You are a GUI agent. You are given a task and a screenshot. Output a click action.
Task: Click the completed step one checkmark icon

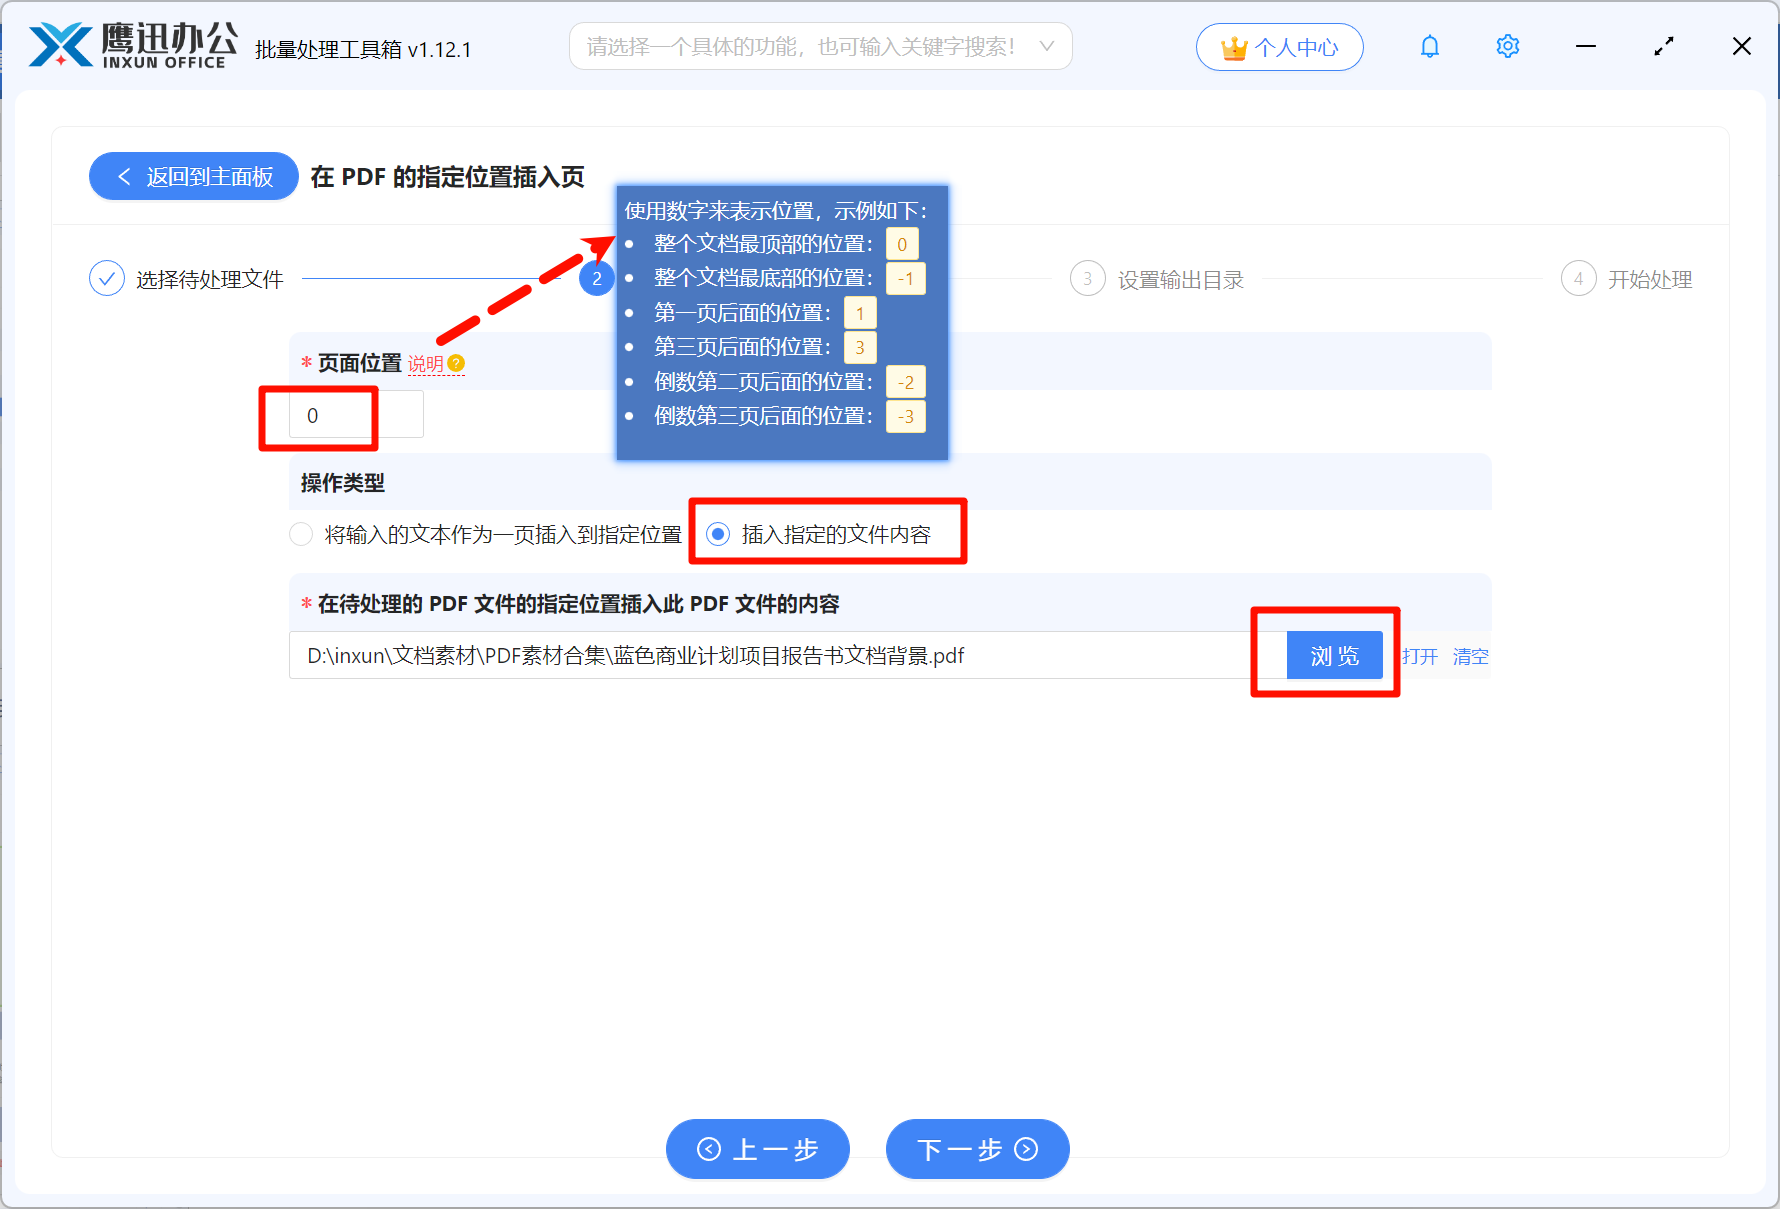pyautogui.click(x=107, y=279)
